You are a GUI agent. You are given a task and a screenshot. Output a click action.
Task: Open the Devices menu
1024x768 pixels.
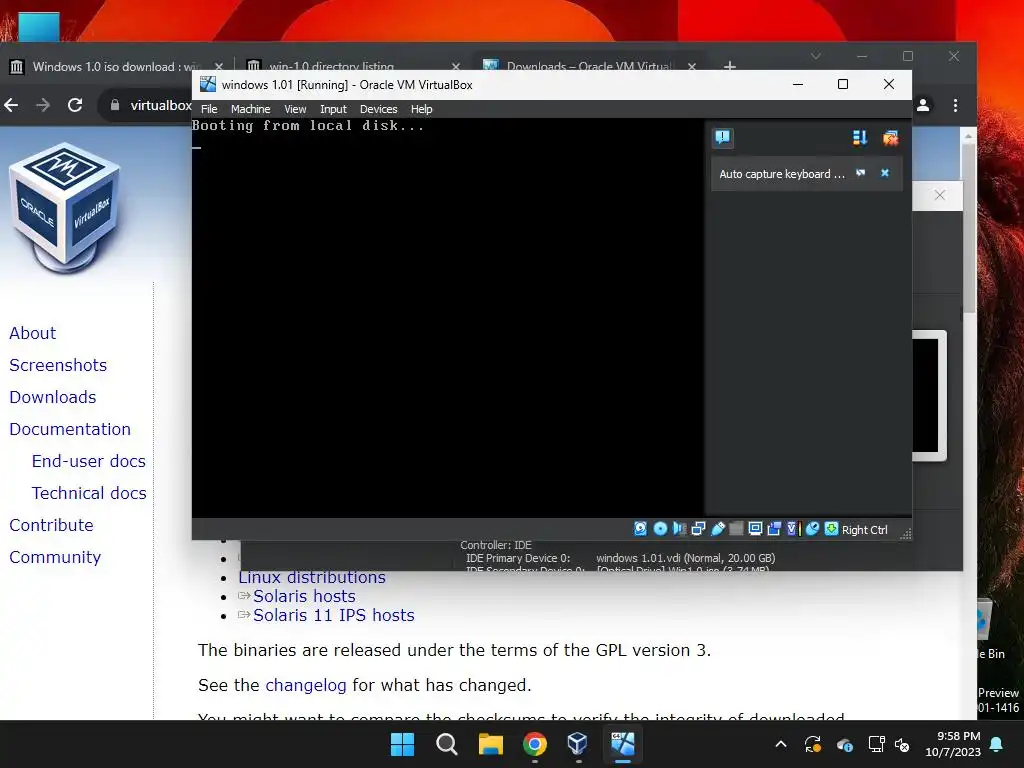point(378,109)
